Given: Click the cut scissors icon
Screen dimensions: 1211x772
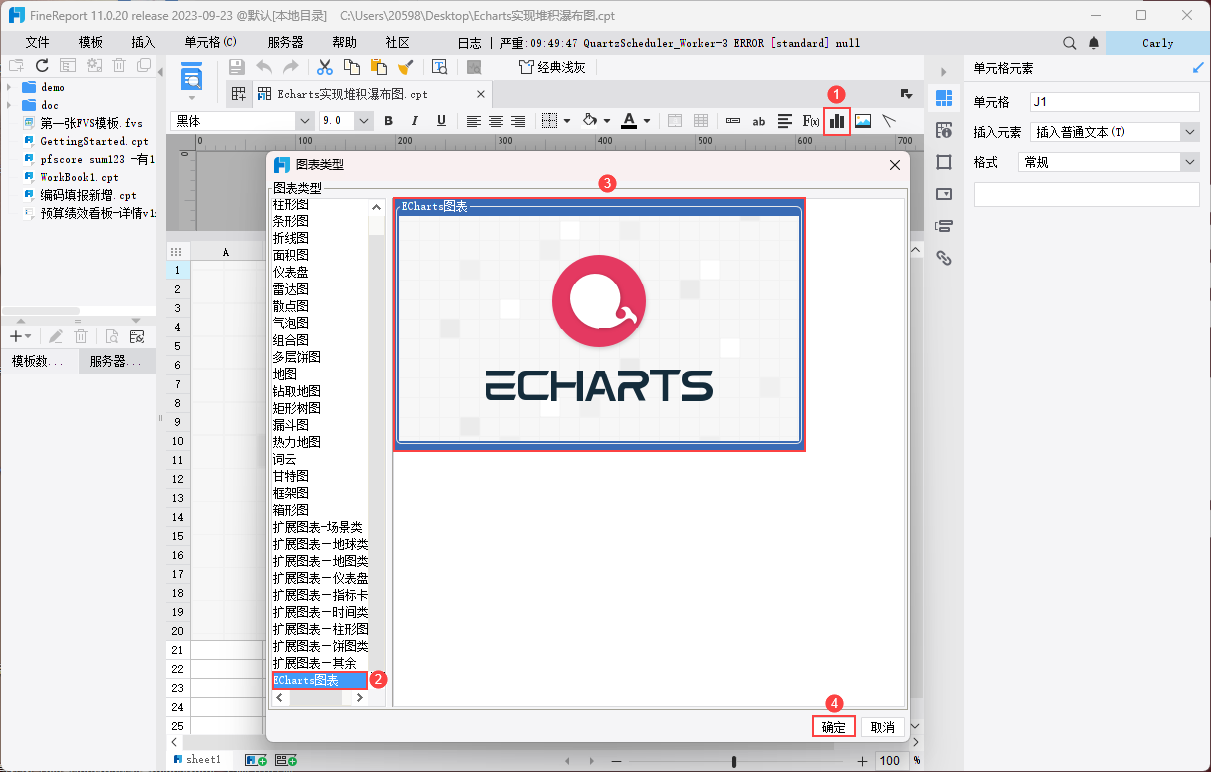Looking at the screenshot, I should 324,67.
